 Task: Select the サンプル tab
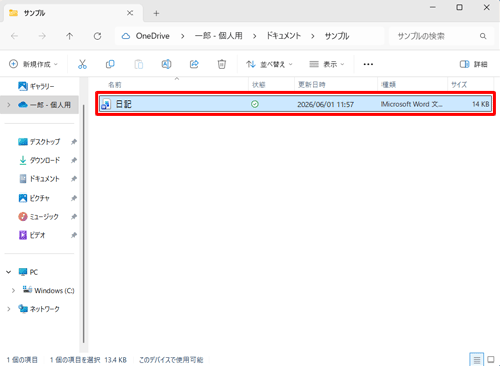73,13
